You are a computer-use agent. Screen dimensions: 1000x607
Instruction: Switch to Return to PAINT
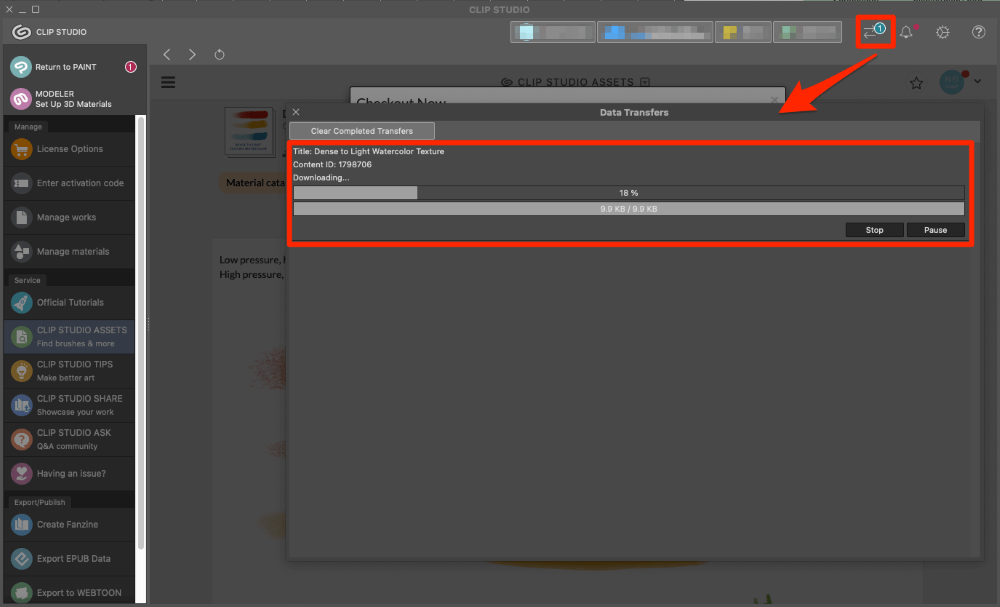(x=69, y=67)
